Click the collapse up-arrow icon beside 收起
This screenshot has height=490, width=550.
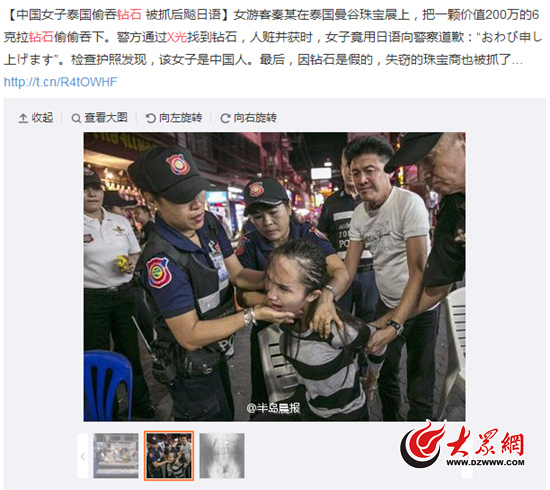point(23,118)
